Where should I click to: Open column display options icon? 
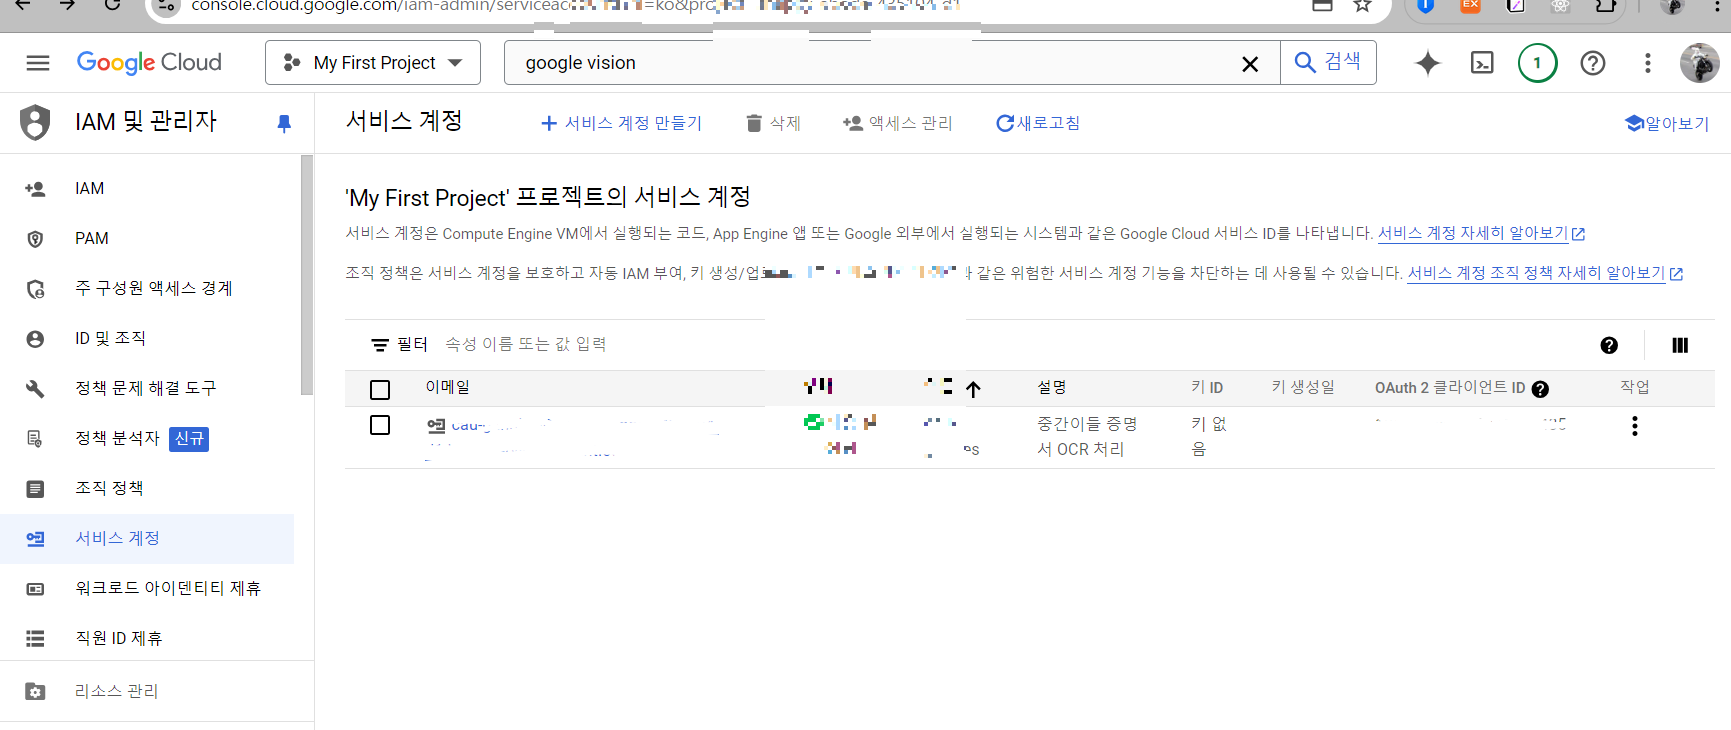point(1680,345)
